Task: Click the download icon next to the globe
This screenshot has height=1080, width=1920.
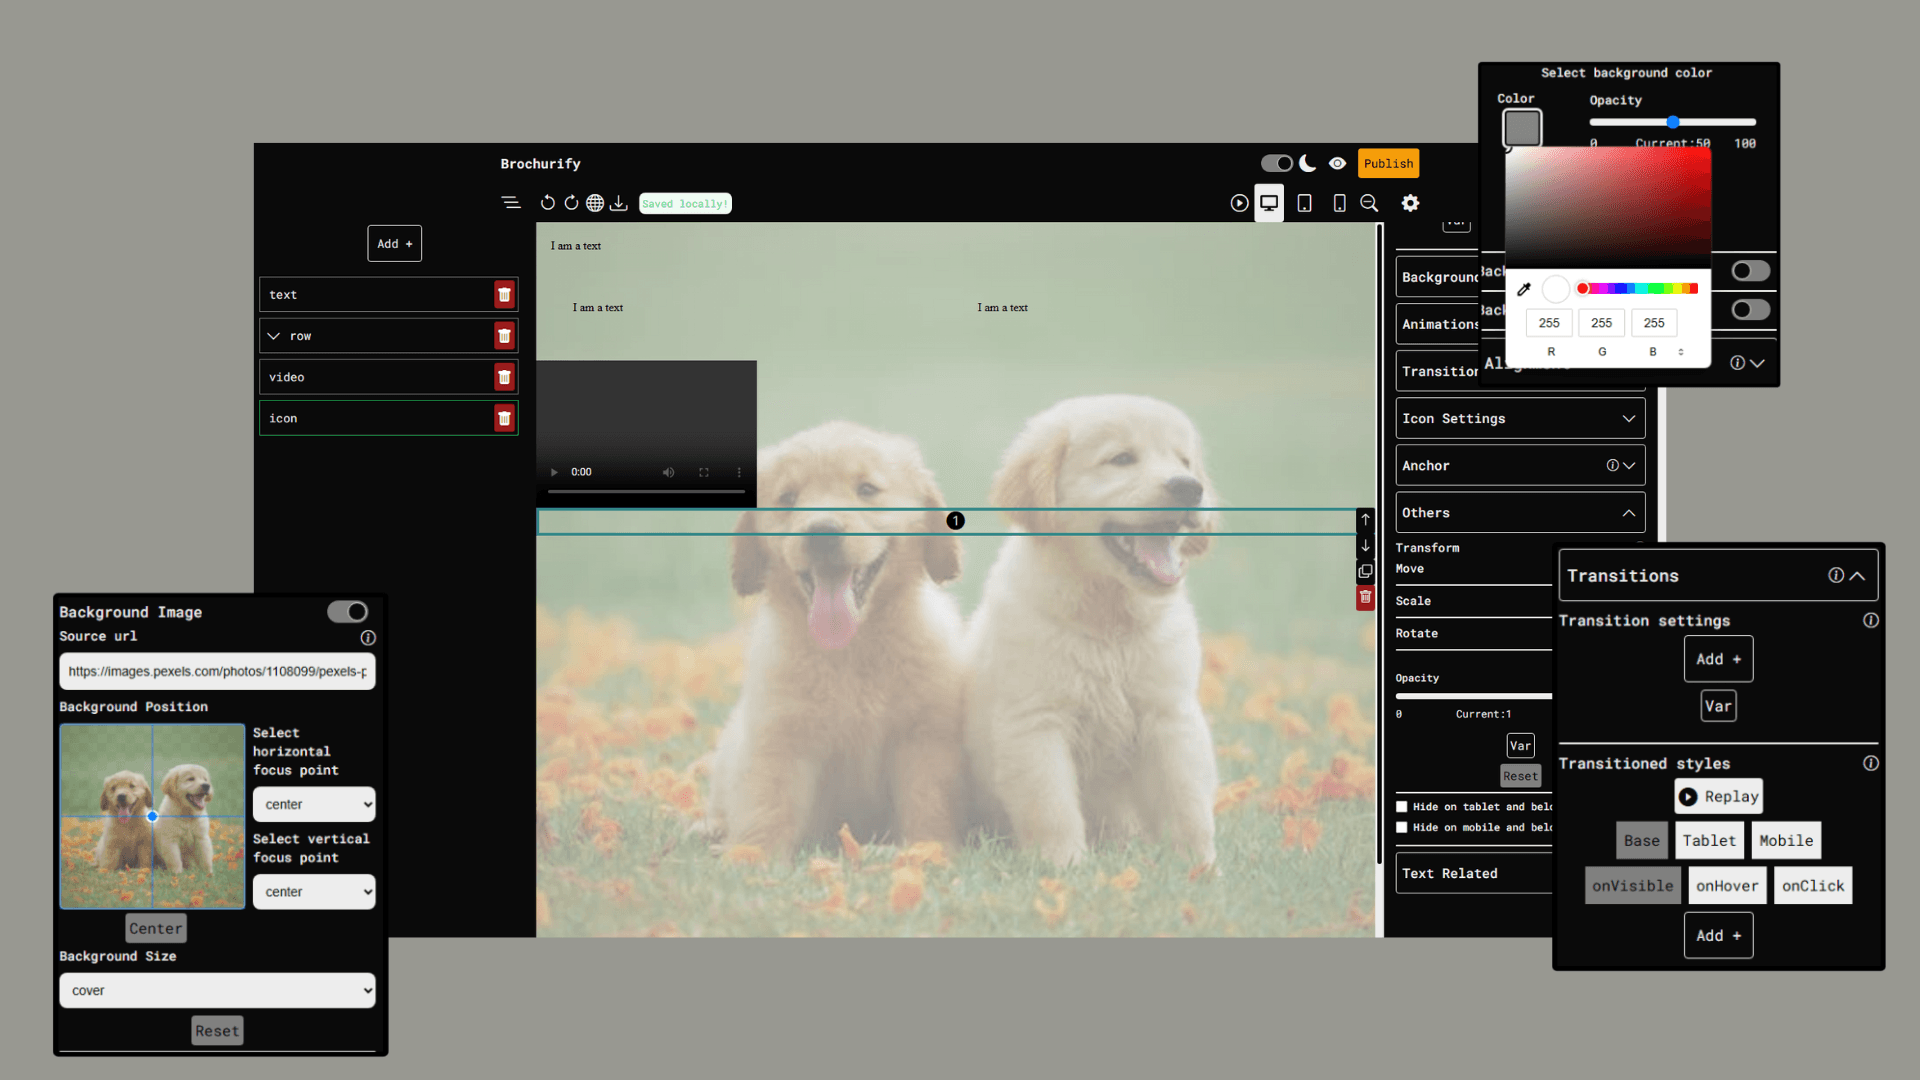Action: 618,203
